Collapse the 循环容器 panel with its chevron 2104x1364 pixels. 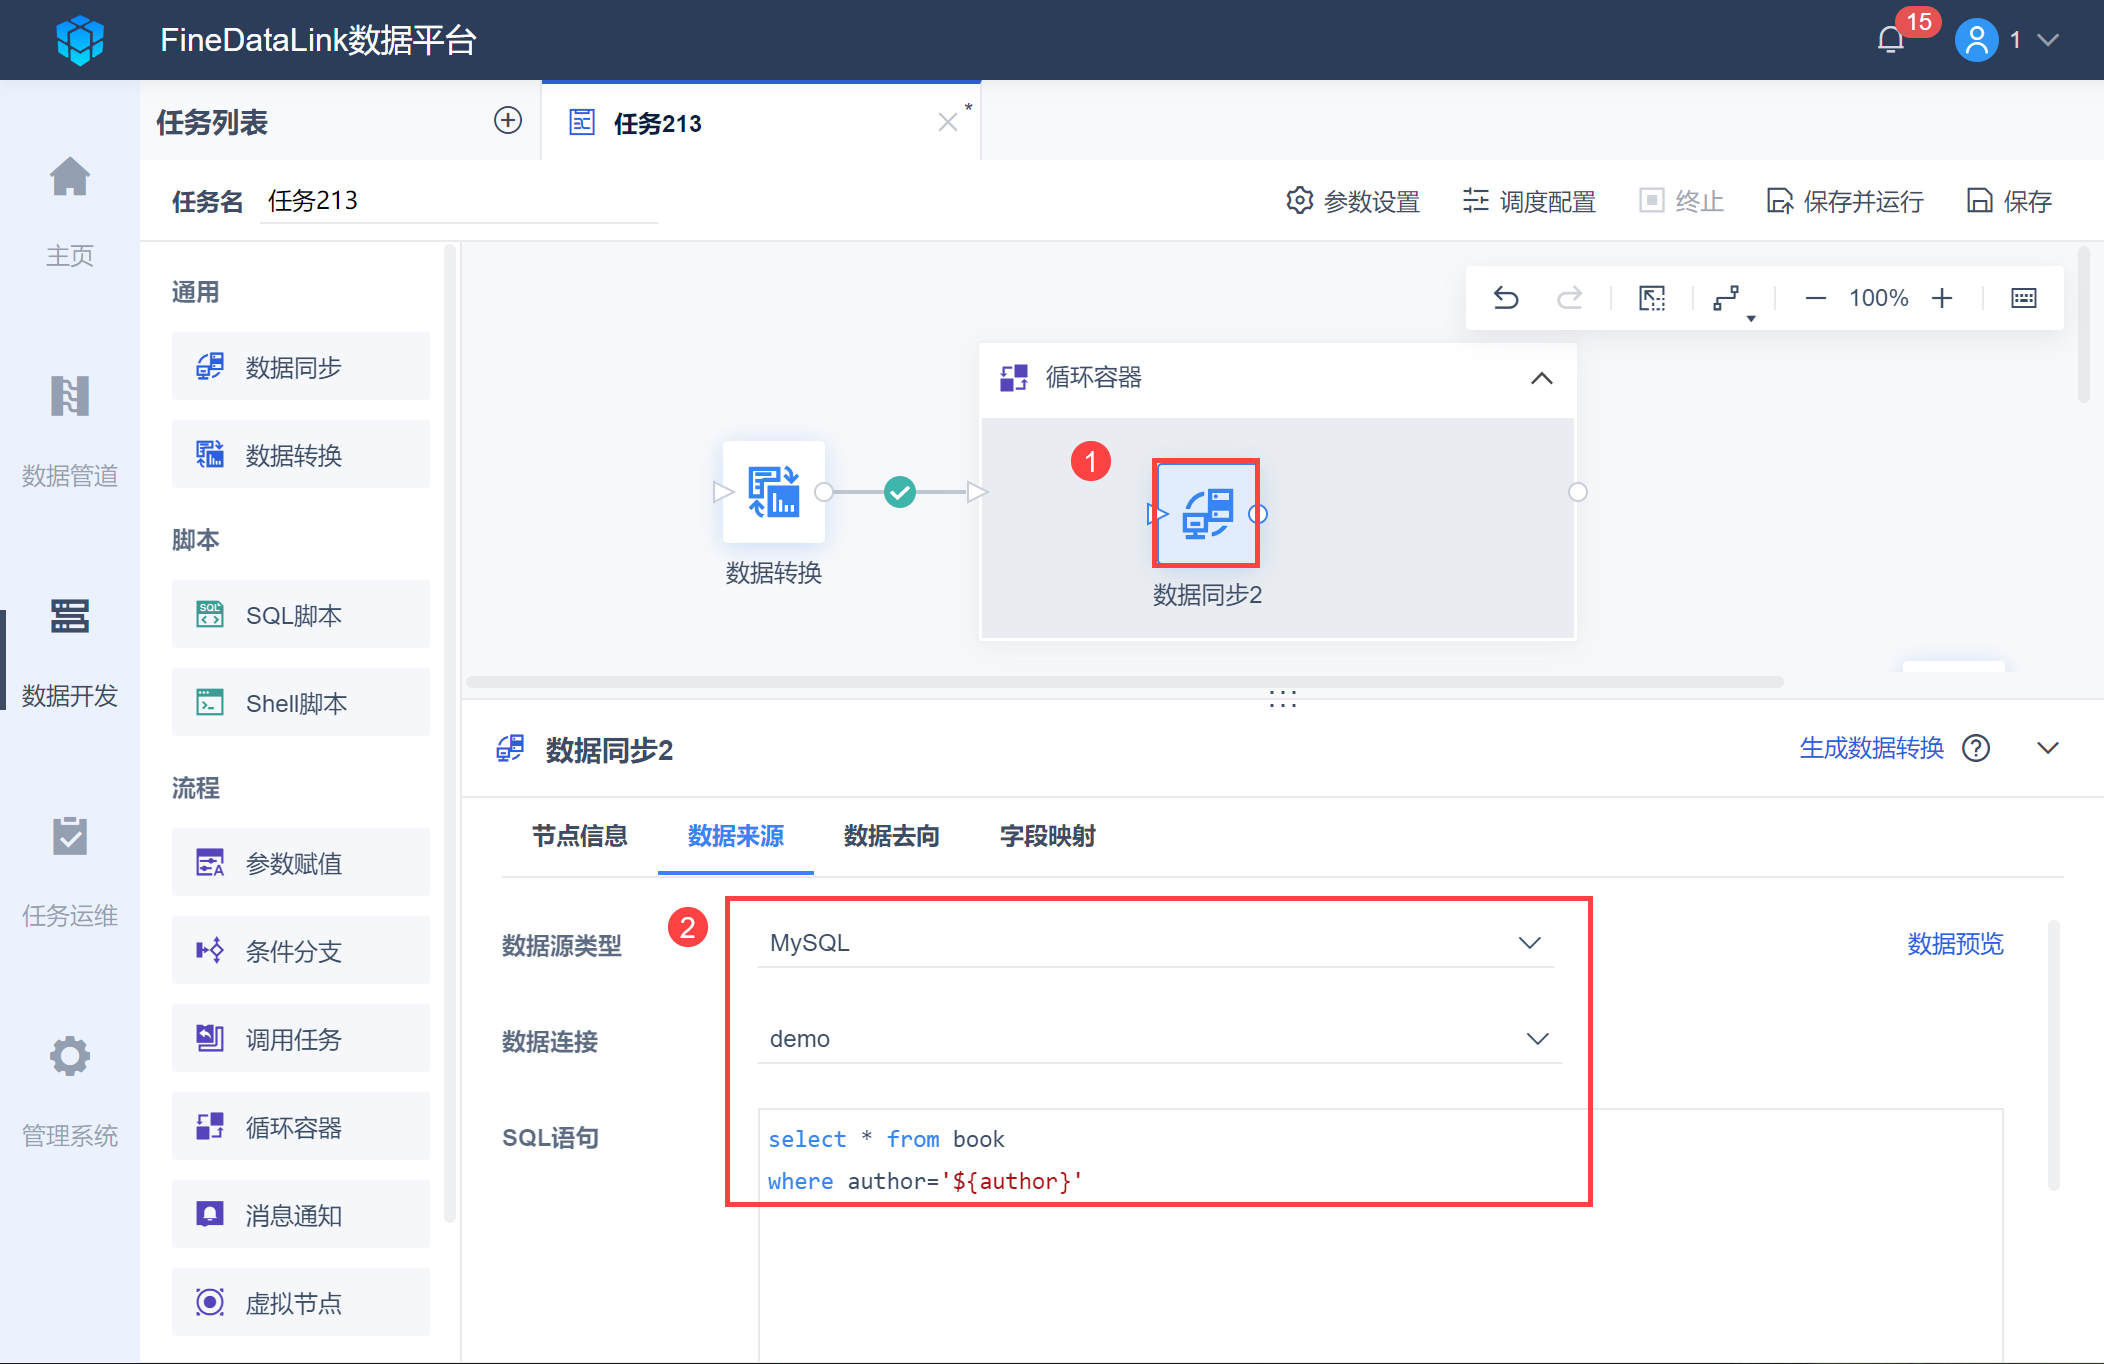click(1541, 379)
